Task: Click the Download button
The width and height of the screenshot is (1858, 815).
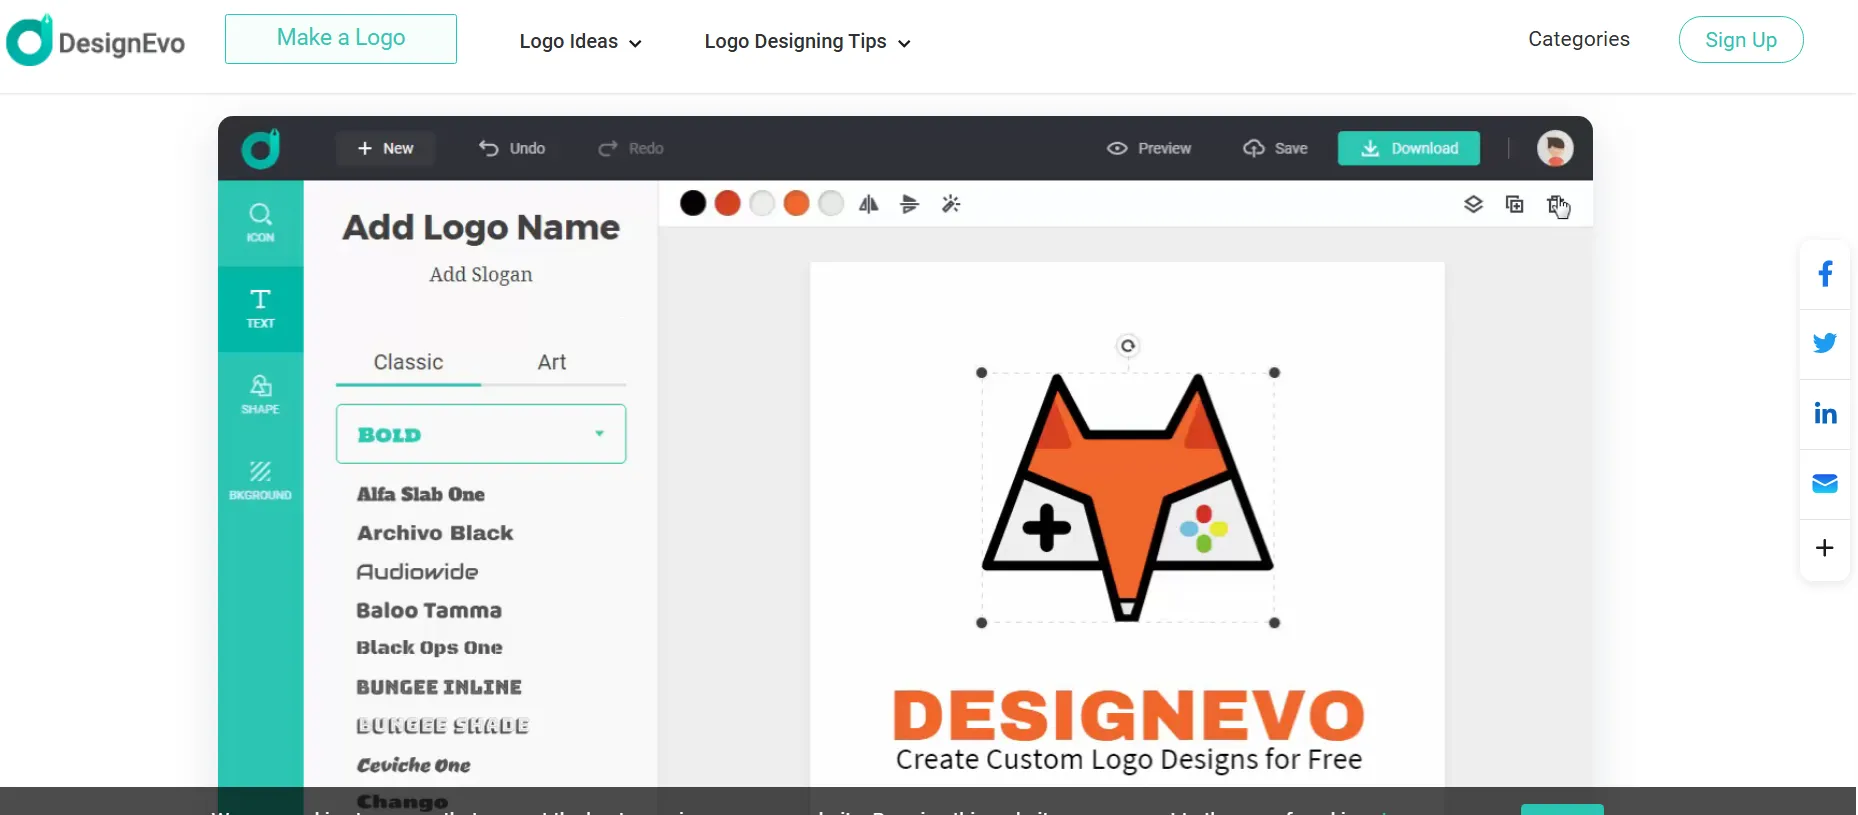Action: [x=1409, y=148]
